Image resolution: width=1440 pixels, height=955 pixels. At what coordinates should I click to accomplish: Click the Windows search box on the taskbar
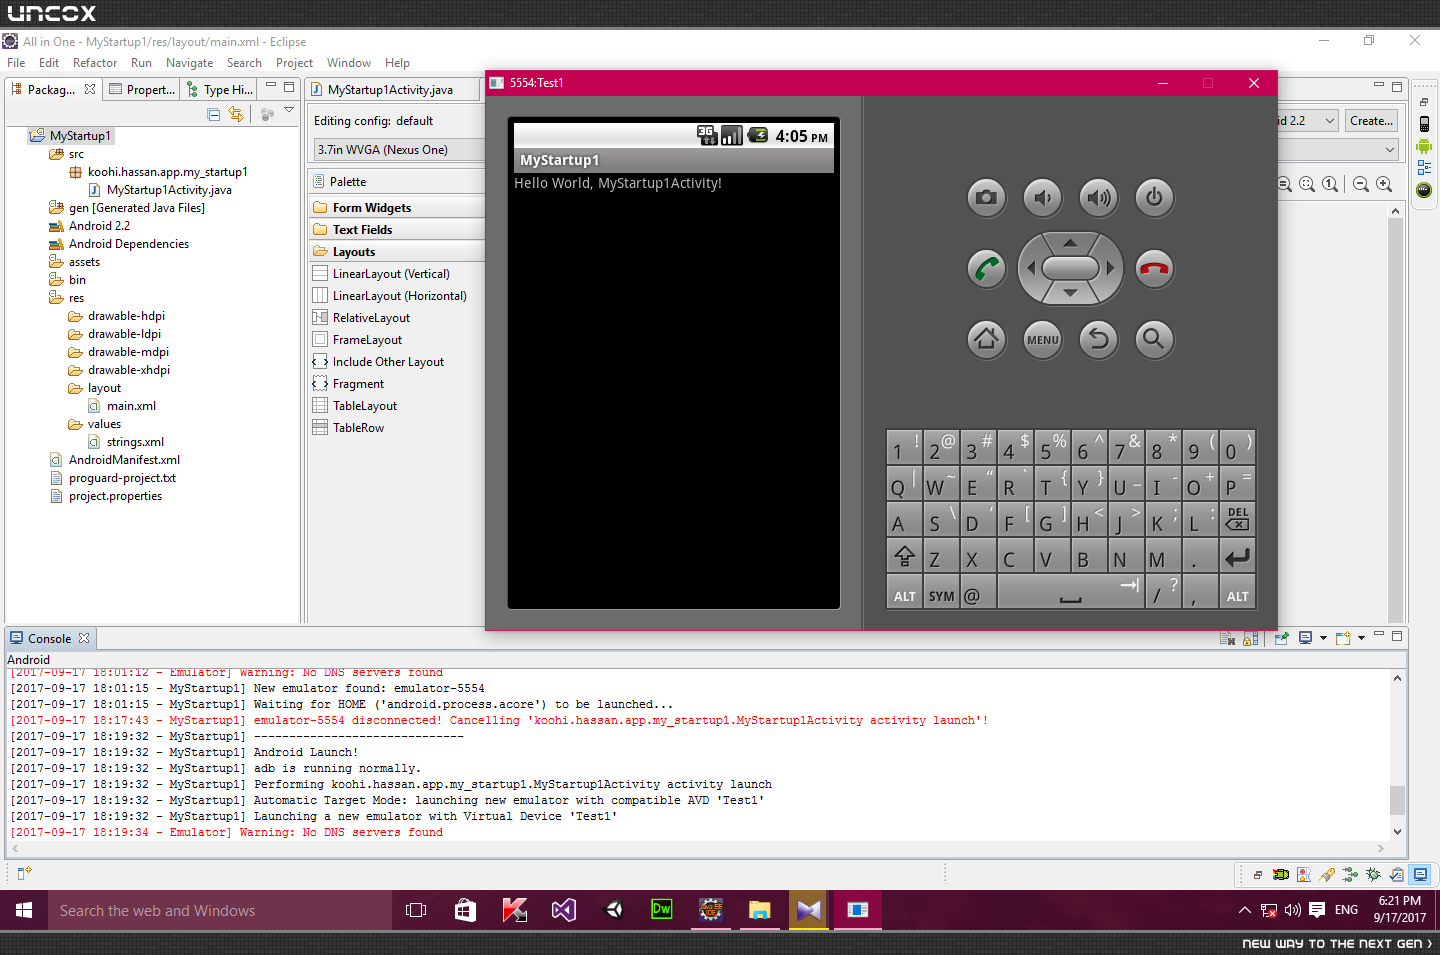[218, 911]
